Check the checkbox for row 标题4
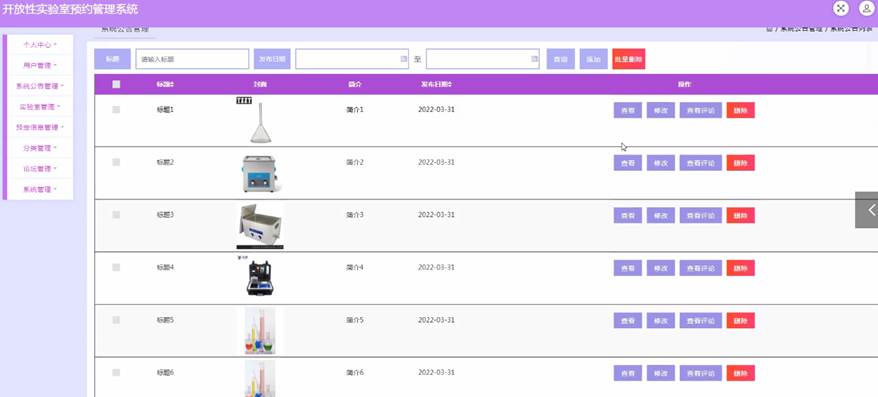Screen dimensions: 878x397 (x=116, y=268)
